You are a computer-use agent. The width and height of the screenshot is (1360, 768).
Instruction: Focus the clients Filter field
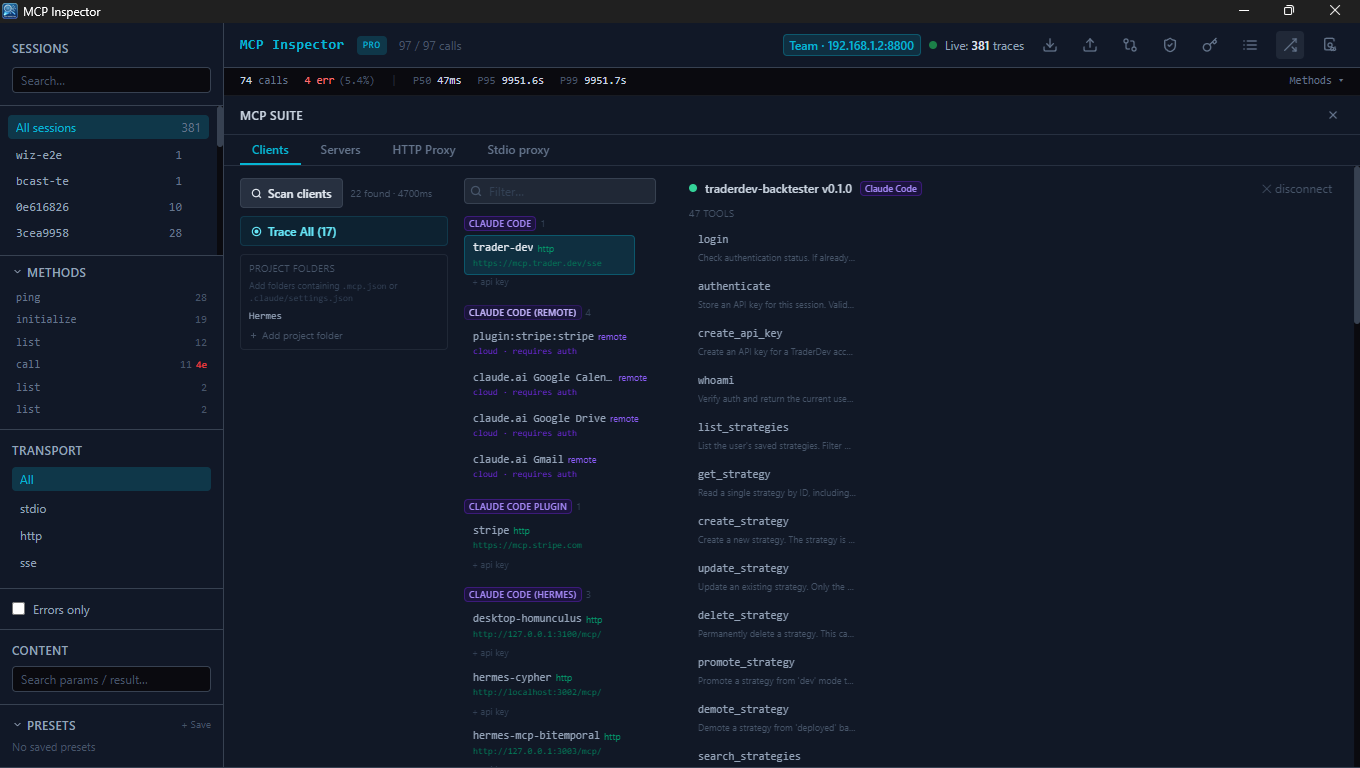pyautogui.click(x=560, y=191)
